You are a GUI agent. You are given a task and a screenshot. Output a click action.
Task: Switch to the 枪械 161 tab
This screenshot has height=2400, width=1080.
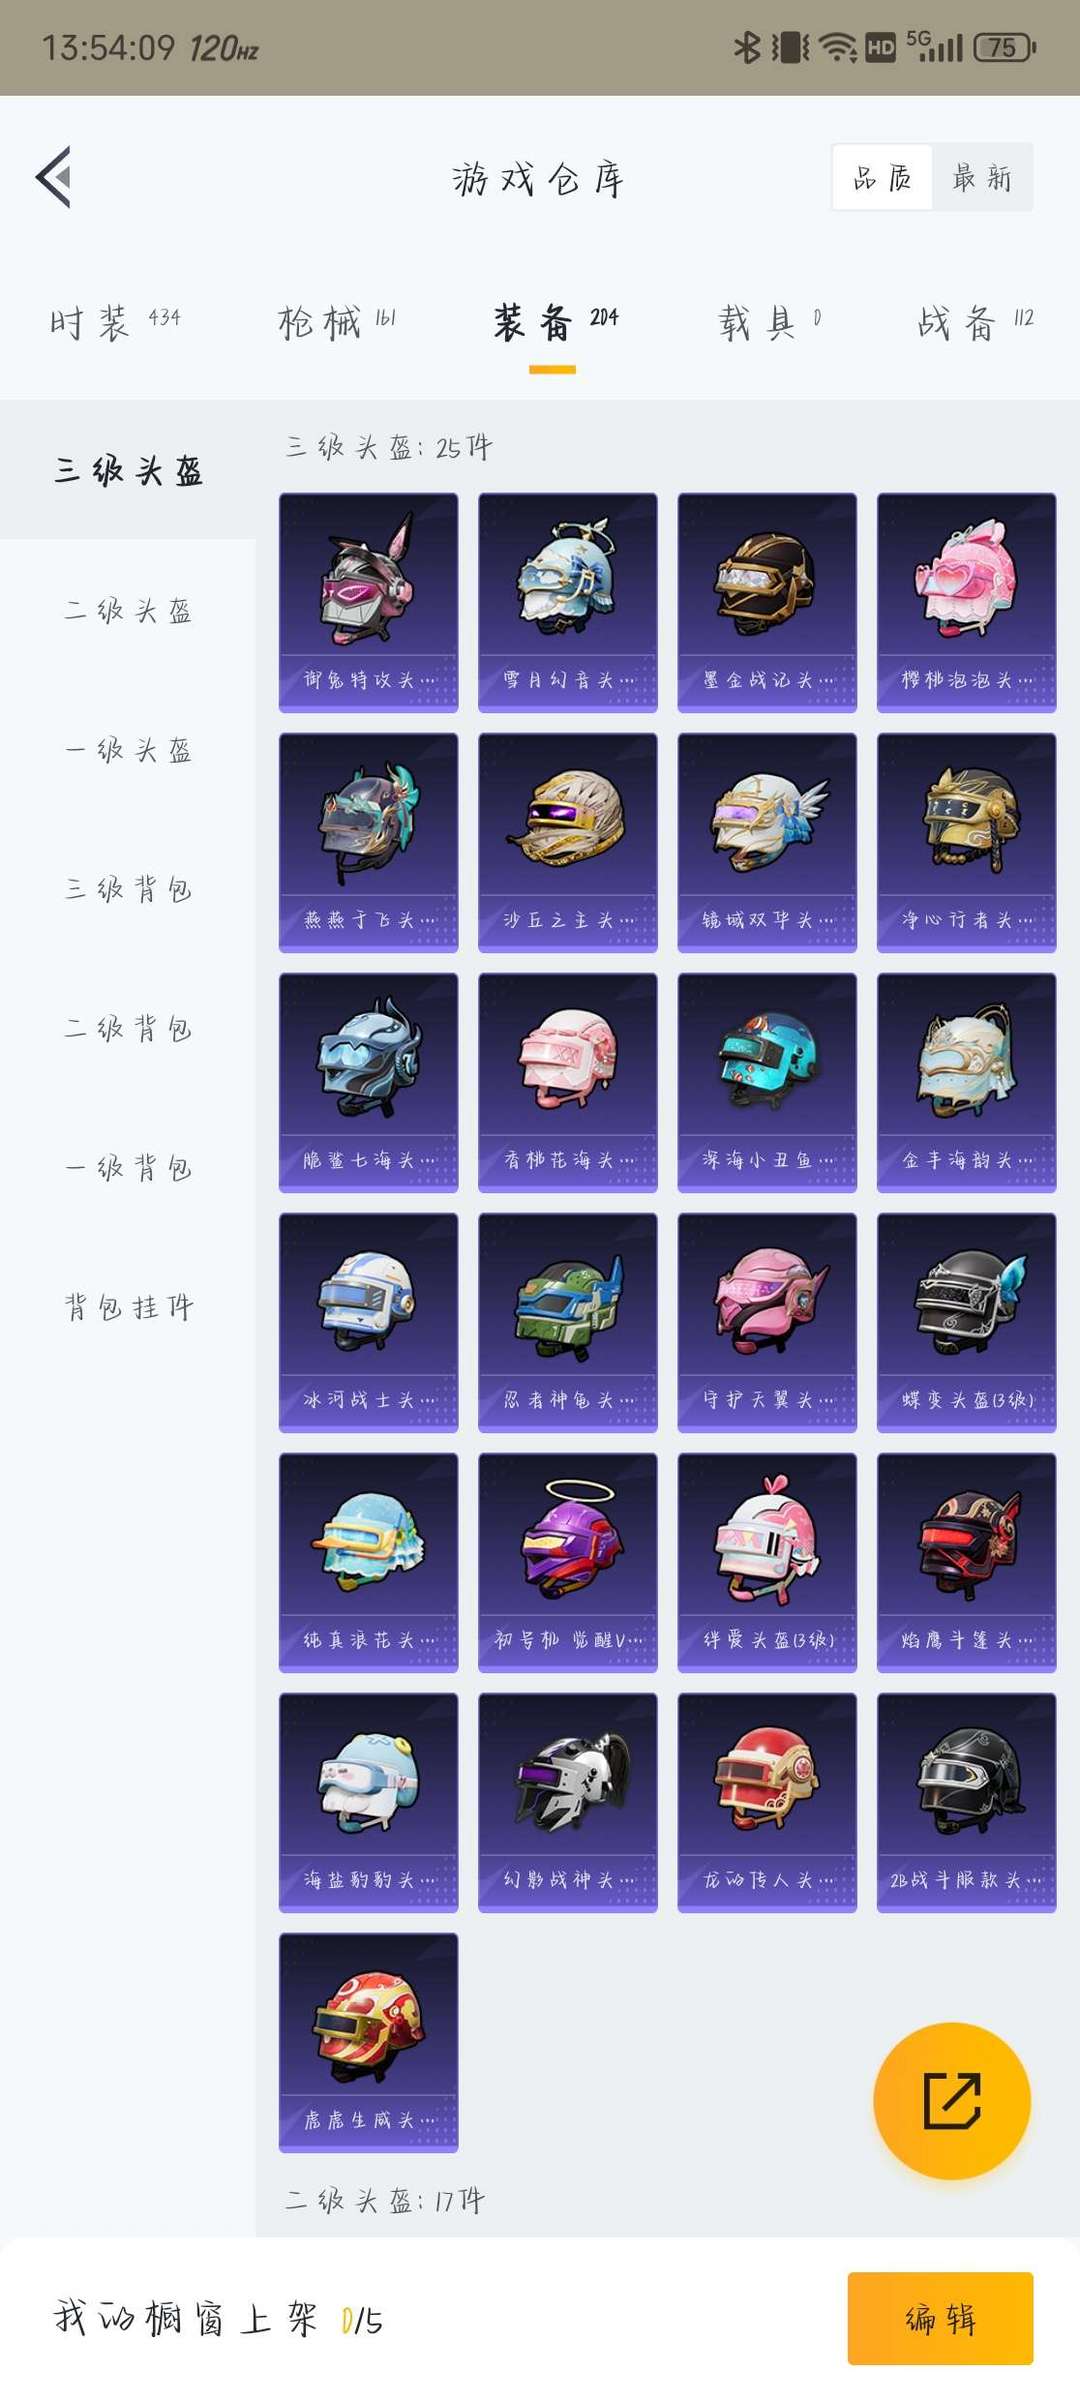tap(336, 322)
